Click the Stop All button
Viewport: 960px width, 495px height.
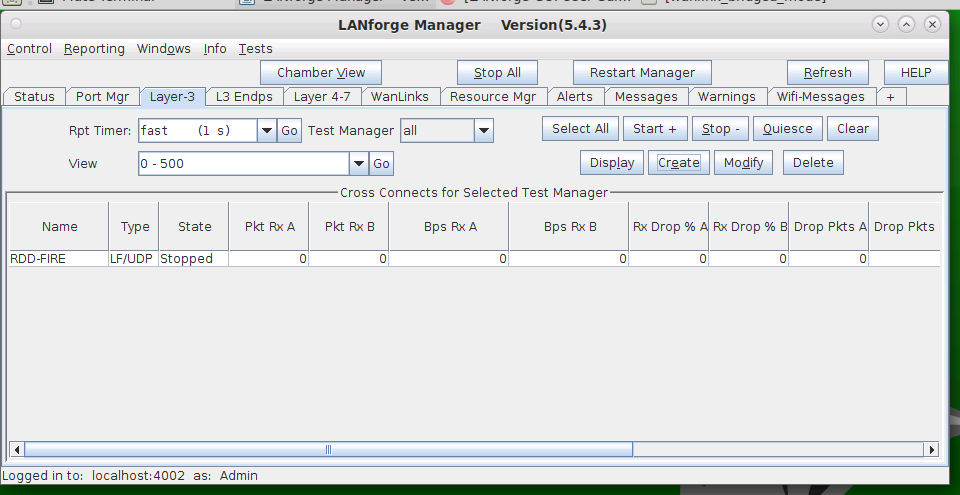click(497, 72)
